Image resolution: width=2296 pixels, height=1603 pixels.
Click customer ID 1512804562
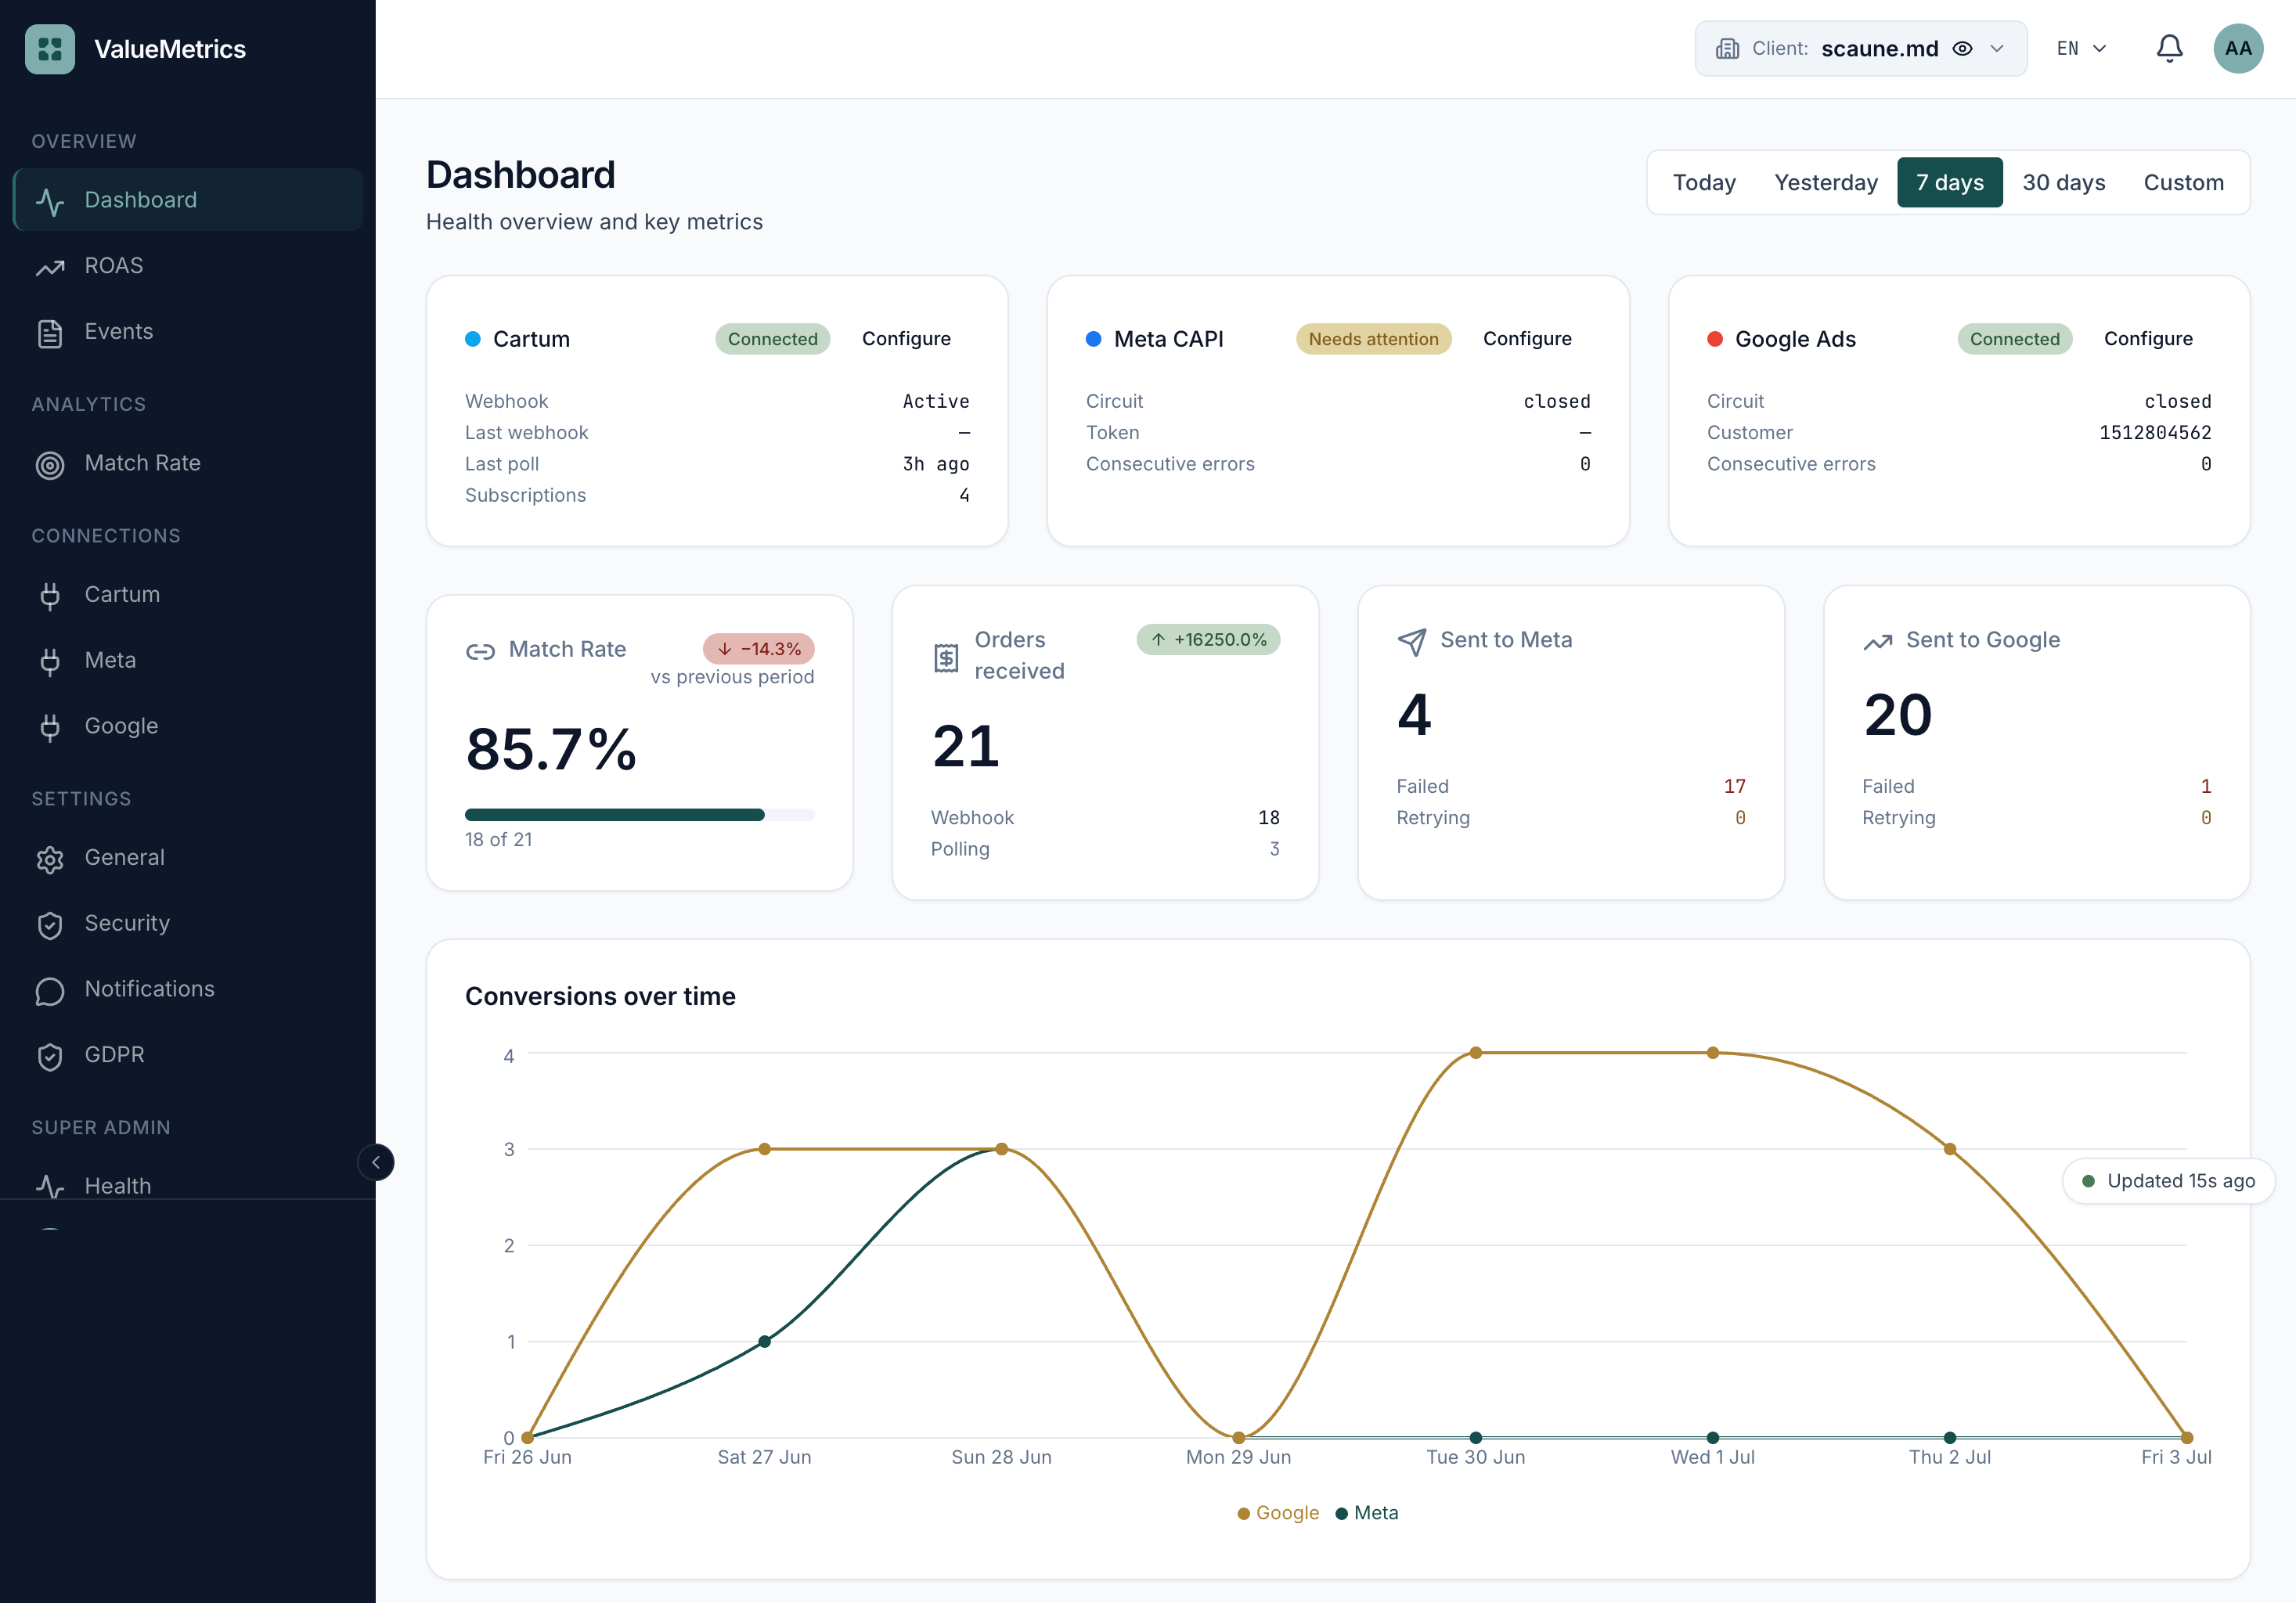tap(2155, 433)
